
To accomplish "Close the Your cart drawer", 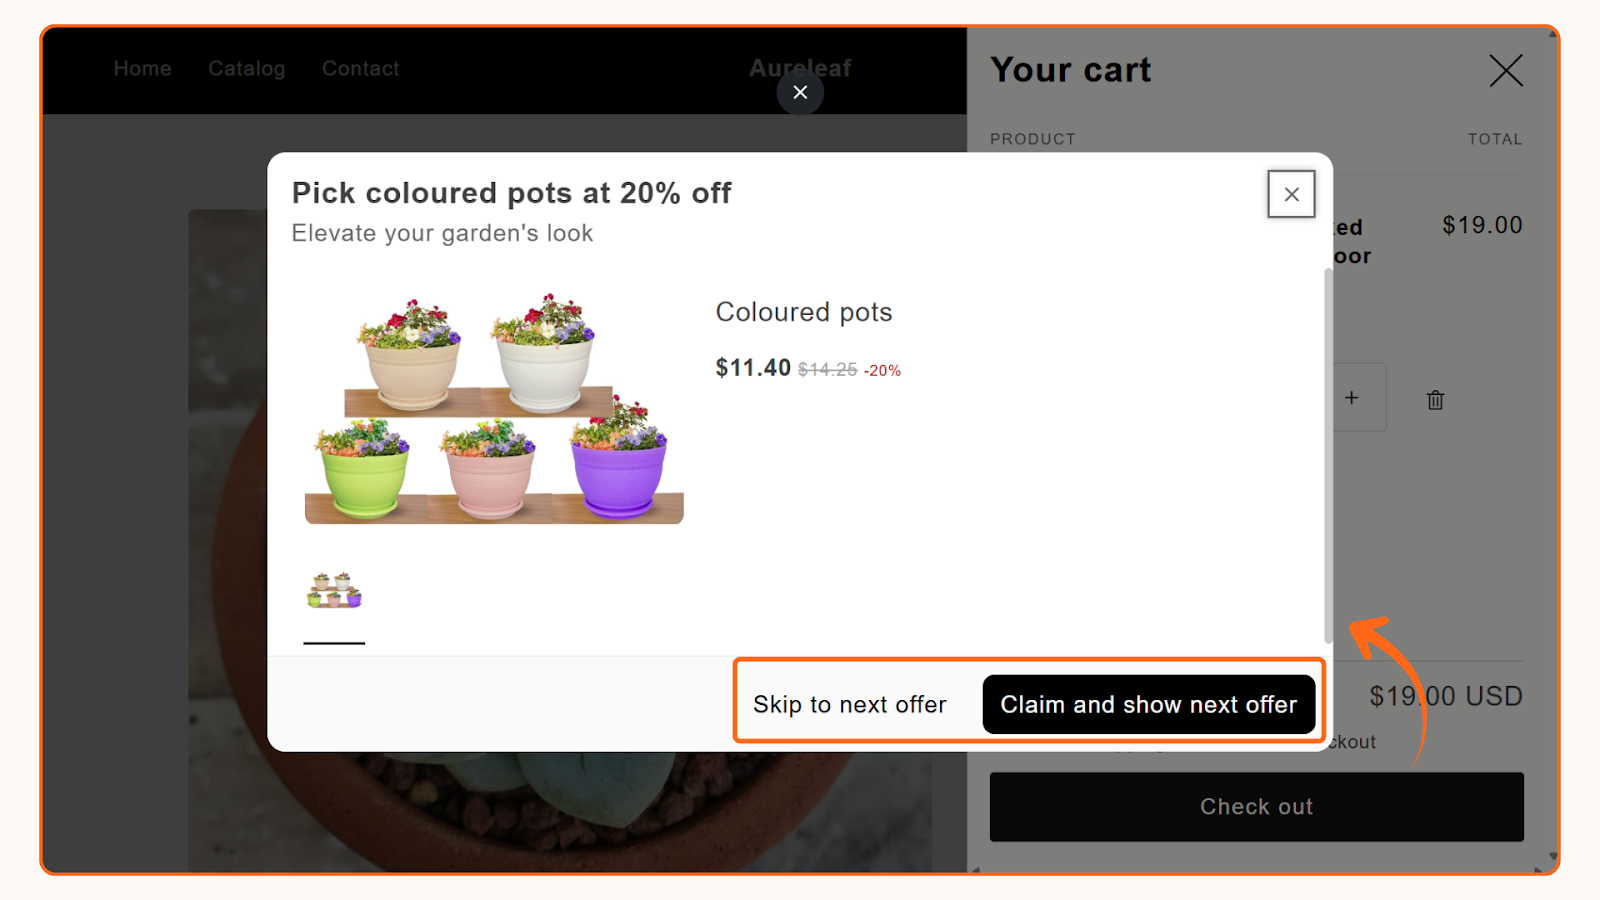I will (1505, 70).
